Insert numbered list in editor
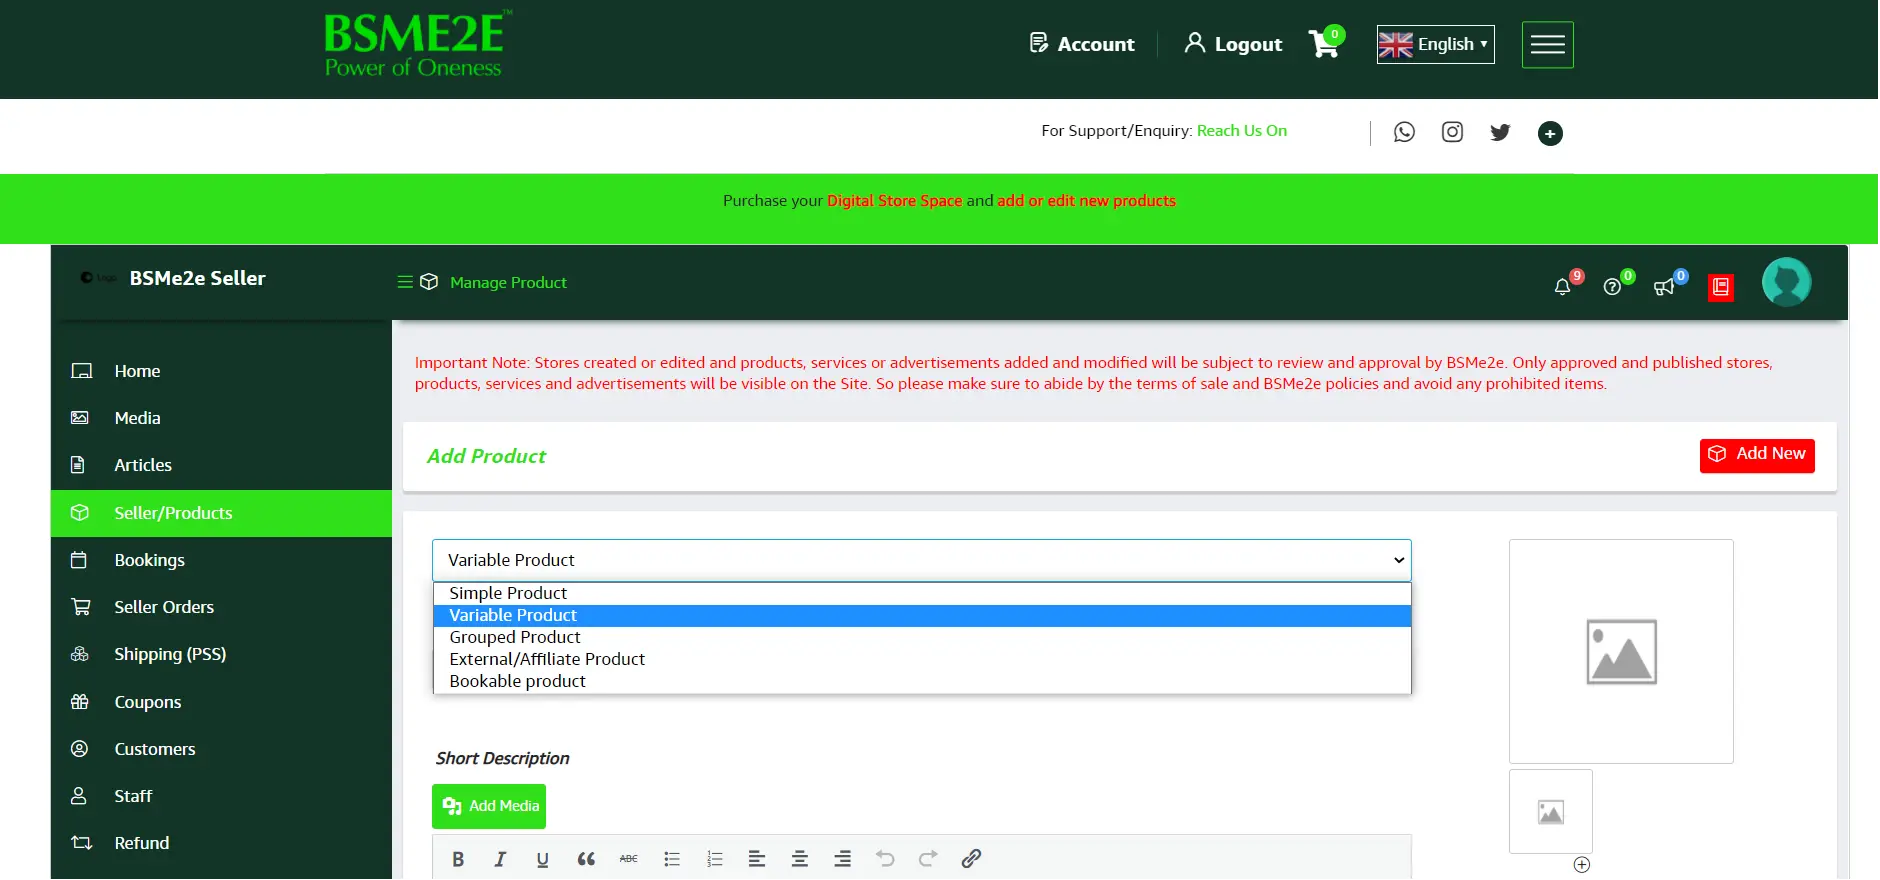 click(x=714, y=858)
